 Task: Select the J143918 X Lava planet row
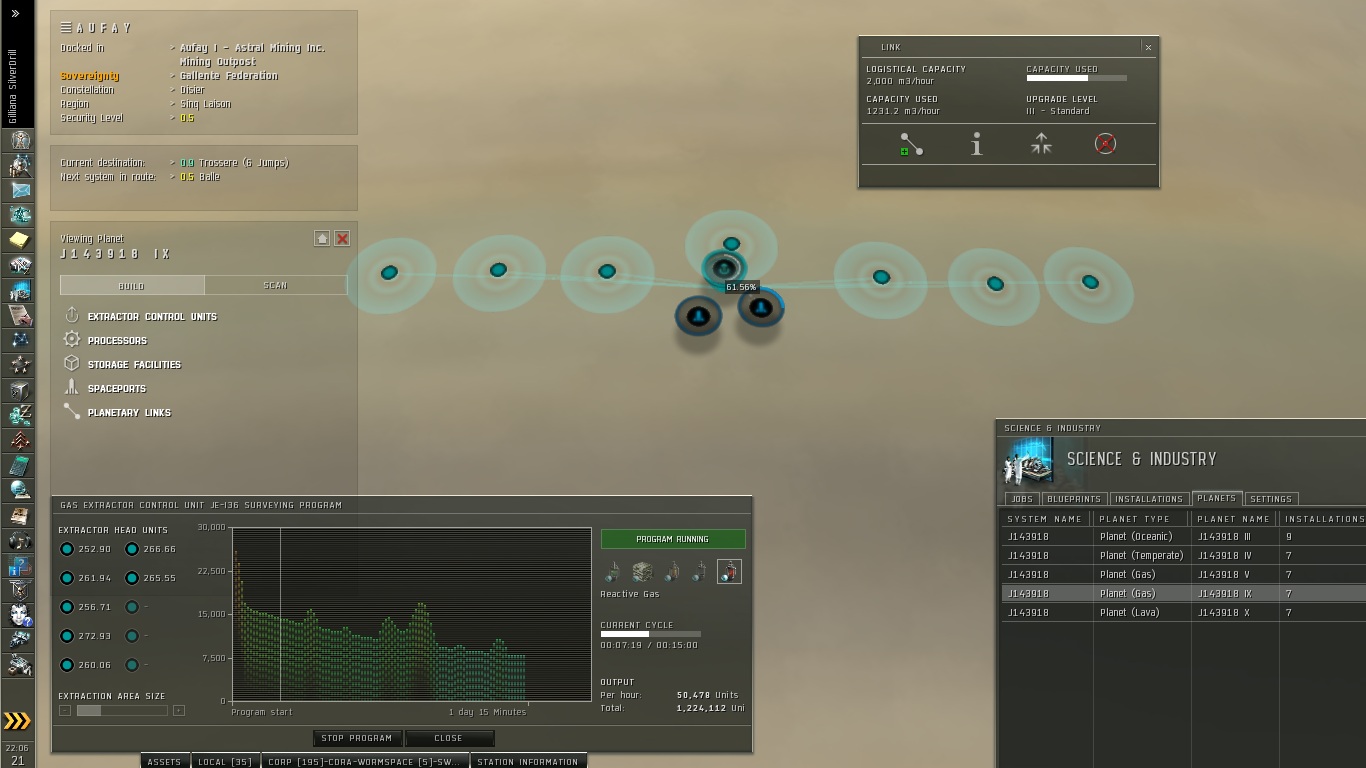tap(1184, 612)
